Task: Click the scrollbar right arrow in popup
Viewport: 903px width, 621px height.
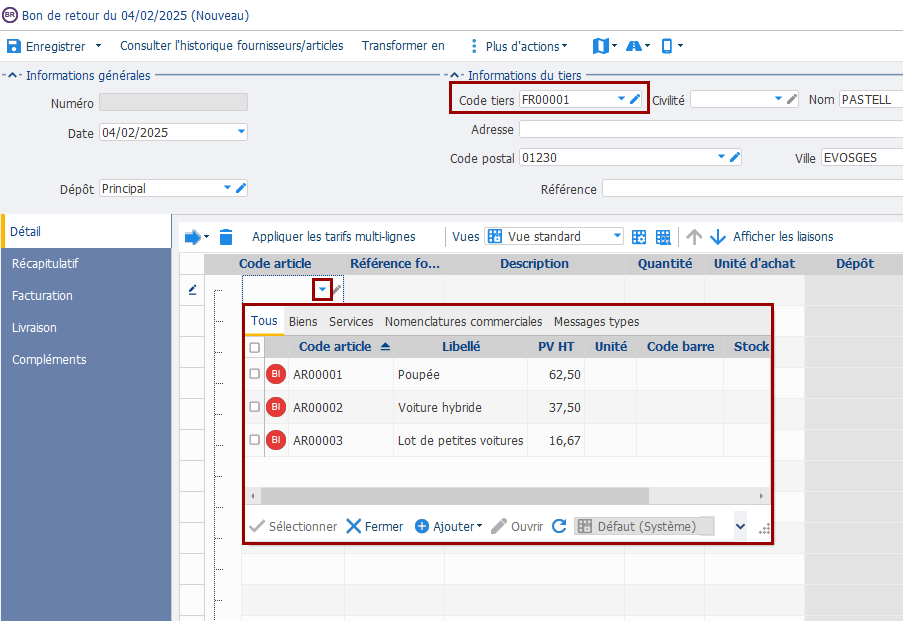Action: click(761, 495)
